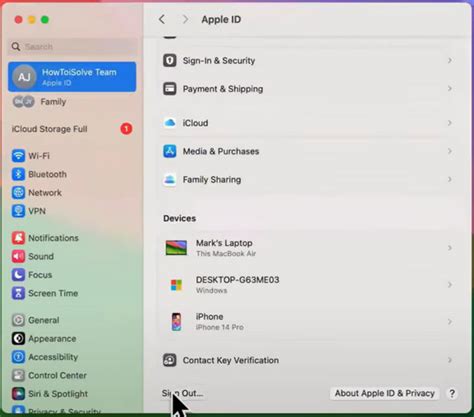Select Accessibility label in sidebar
Screen dimensions: 474x417
tap(53, 357)
